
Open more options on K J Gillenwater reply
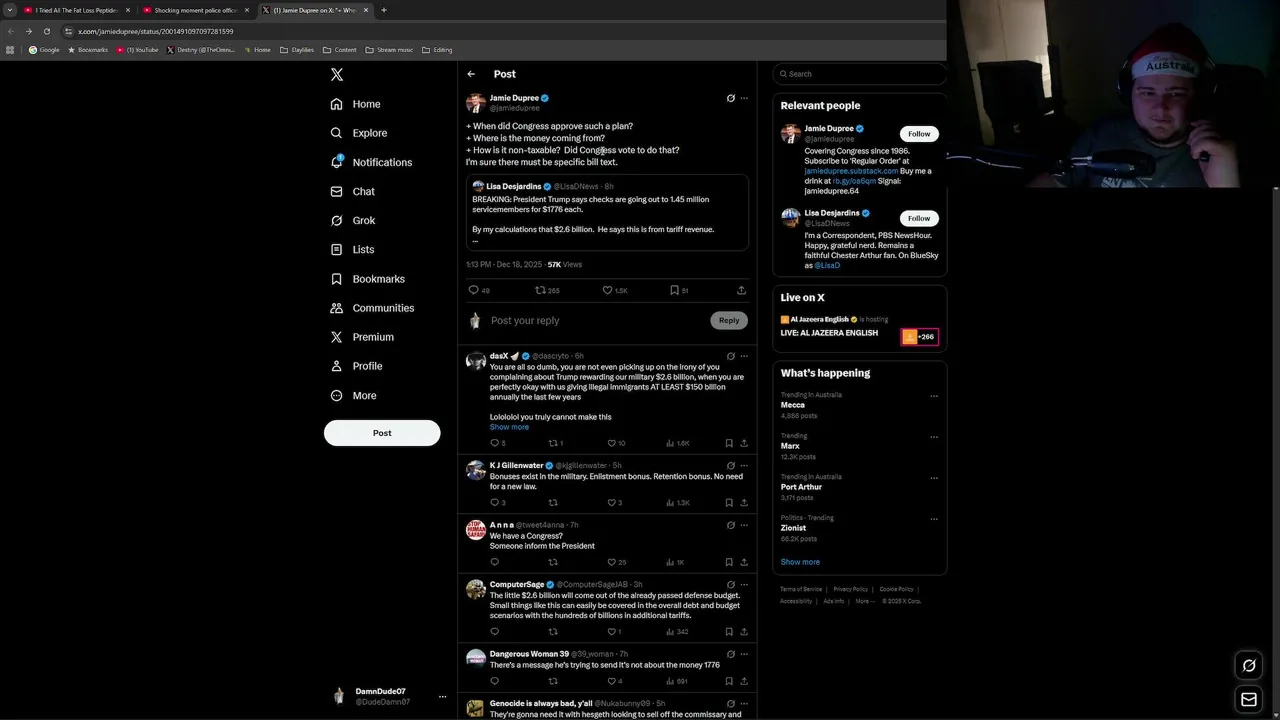pos(744,466)
